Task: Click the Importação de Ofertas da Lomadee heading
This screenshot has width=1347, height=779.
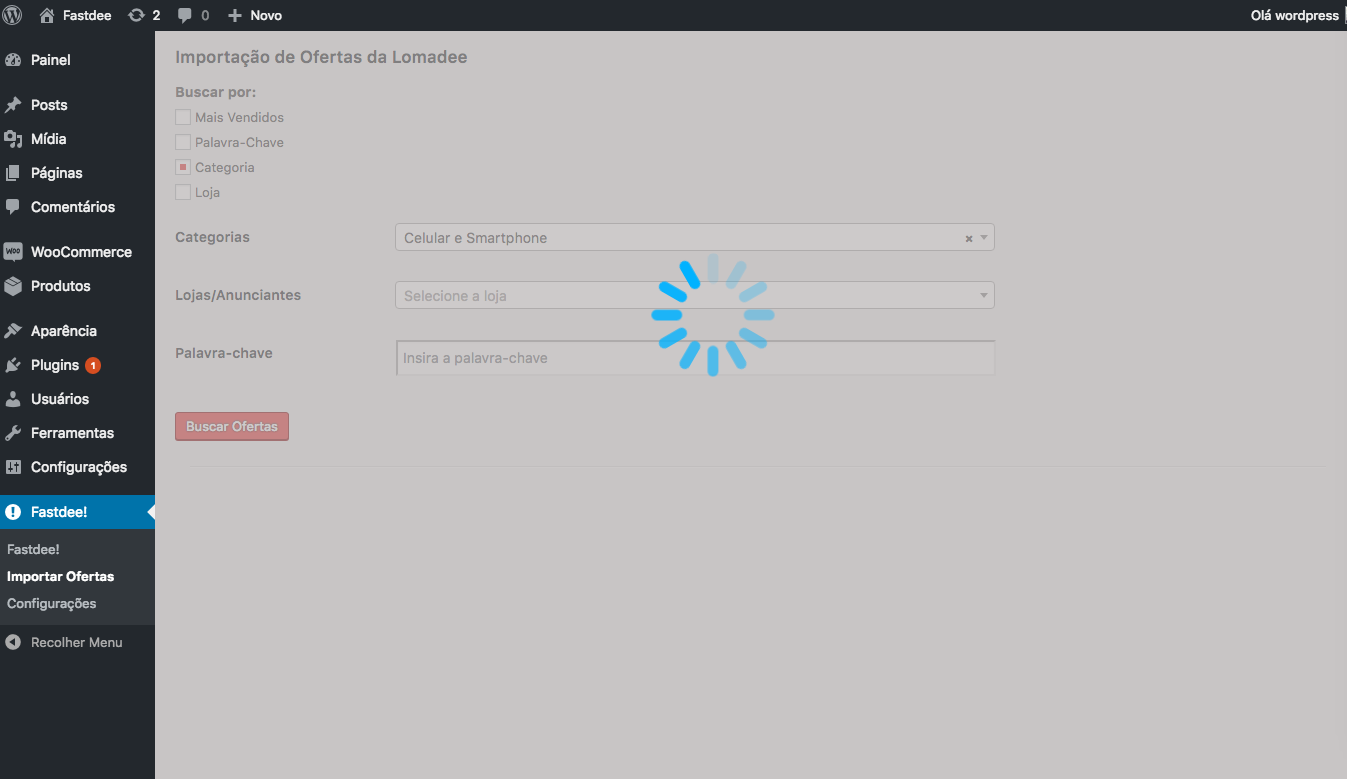Action: (321, 57)
